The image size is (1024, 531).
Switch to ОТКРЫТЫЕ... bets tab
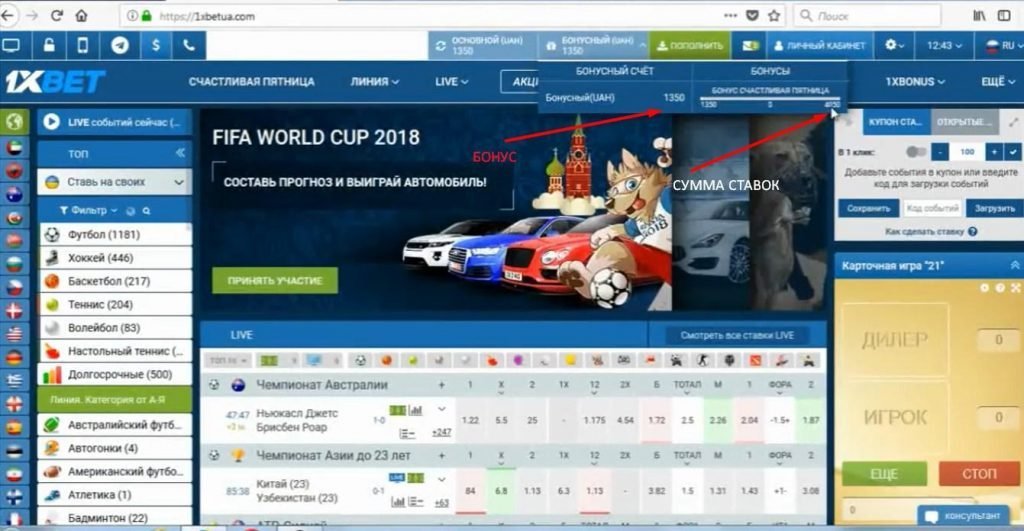pyautogui.click(x=964, y=121)
